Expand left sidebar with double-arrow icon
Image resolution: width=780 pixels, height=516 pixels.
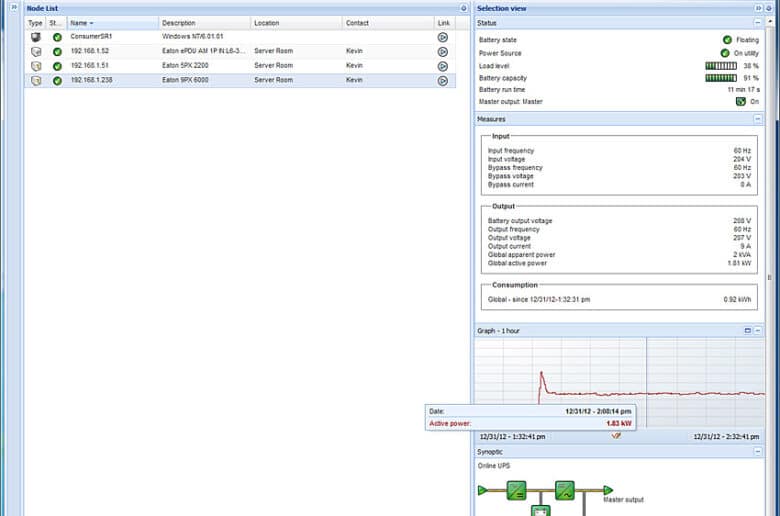pyautogui.click(x=14, y=7)
